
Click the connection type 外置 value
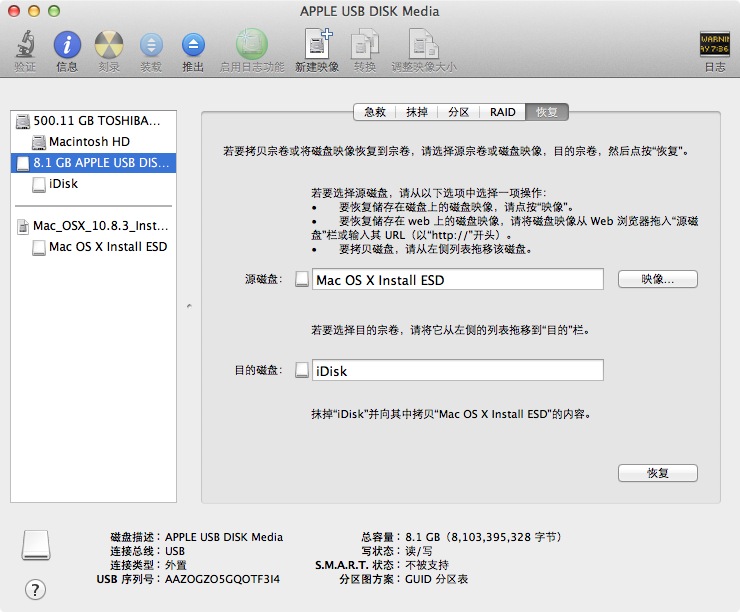(x=176, y=565)
